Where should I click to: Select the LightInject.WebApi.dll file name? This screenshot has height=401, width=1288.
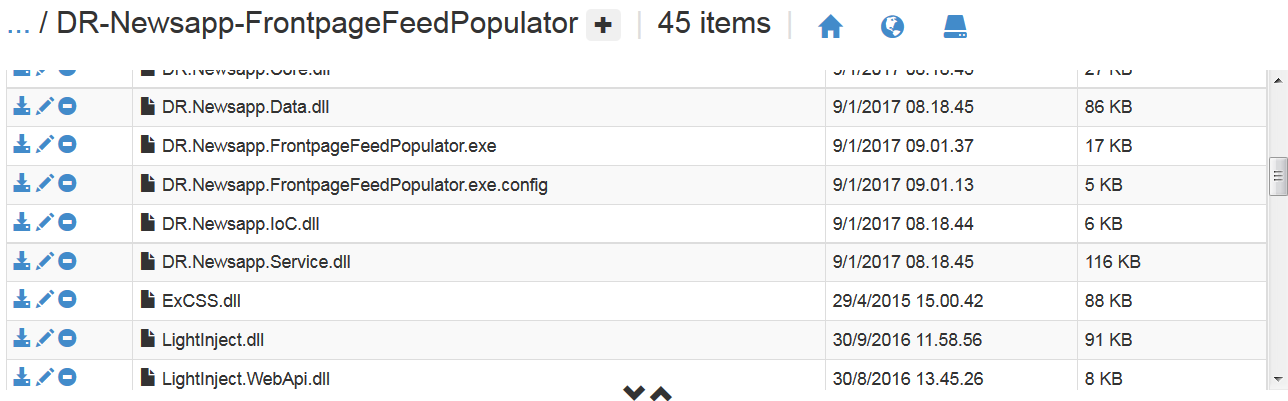pos(246,379)
